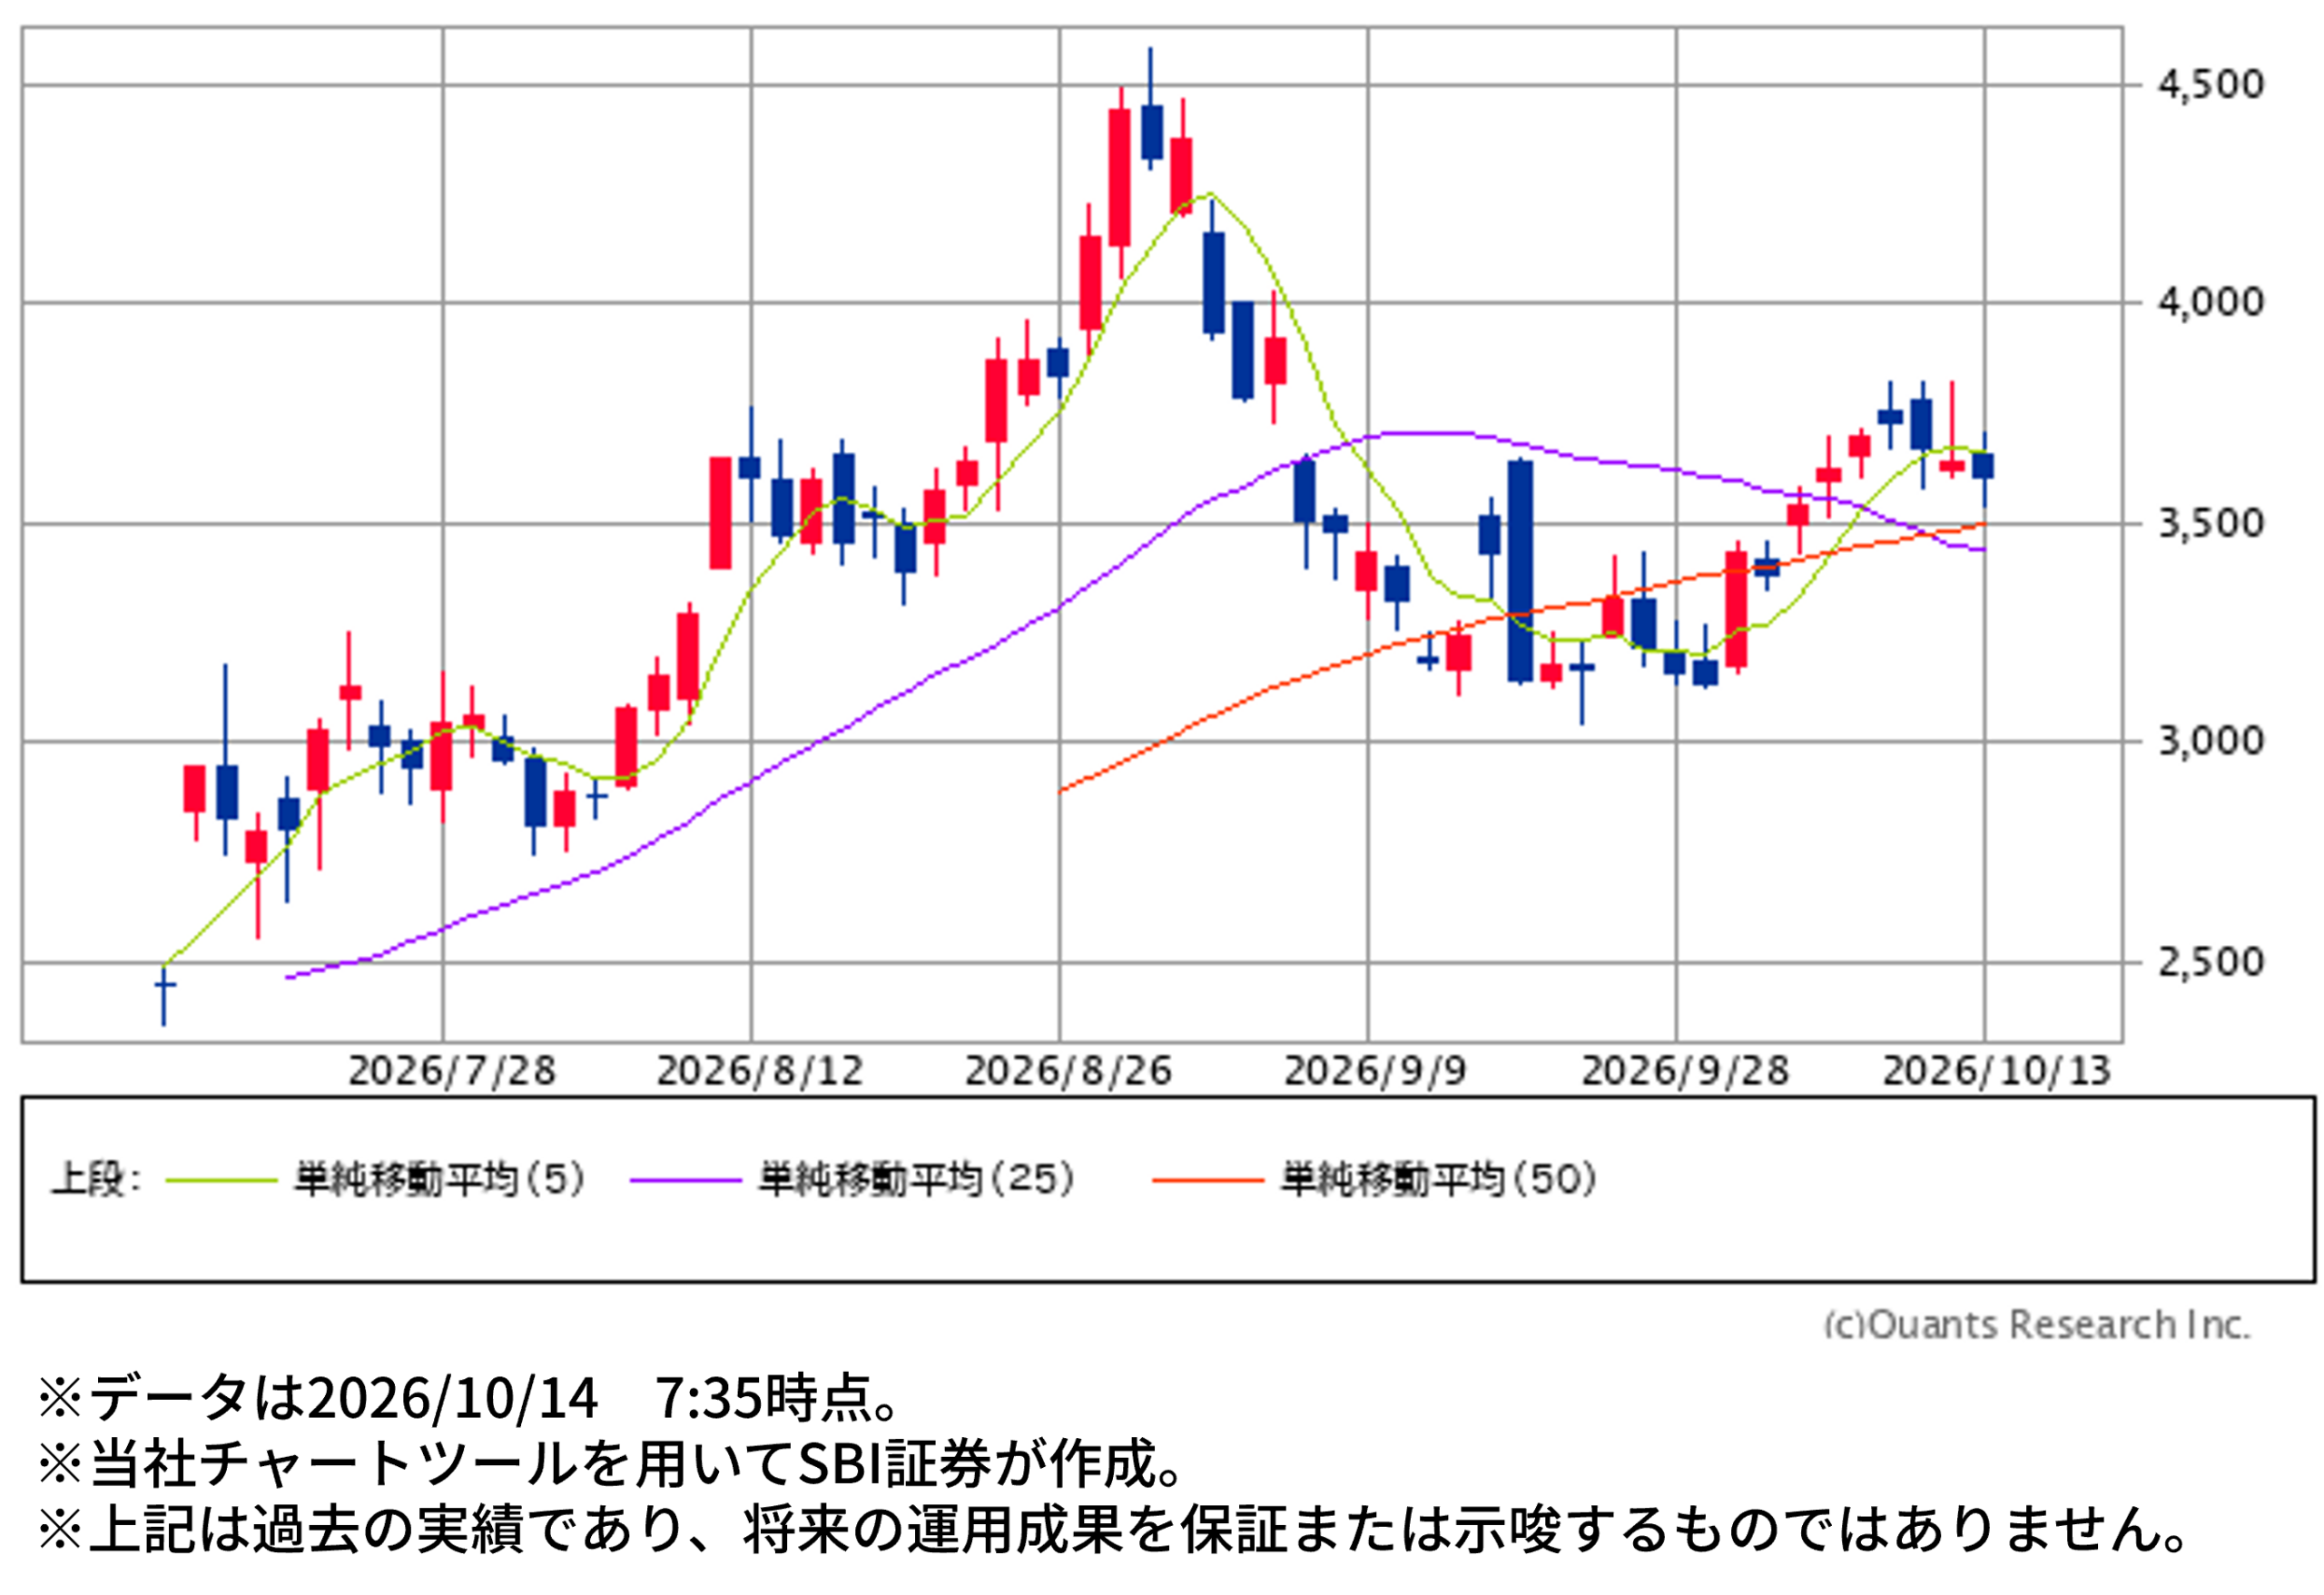
Task: Click the note mentioning SBI証券が作成
Action: [612, 1464]
